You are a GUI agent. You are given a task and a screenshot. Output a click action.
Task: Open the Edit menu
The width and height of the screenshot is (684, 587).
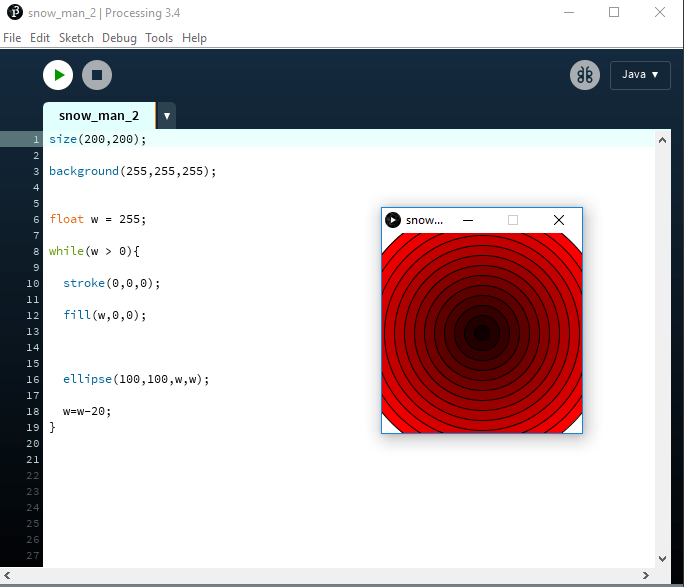pos(40,38)
